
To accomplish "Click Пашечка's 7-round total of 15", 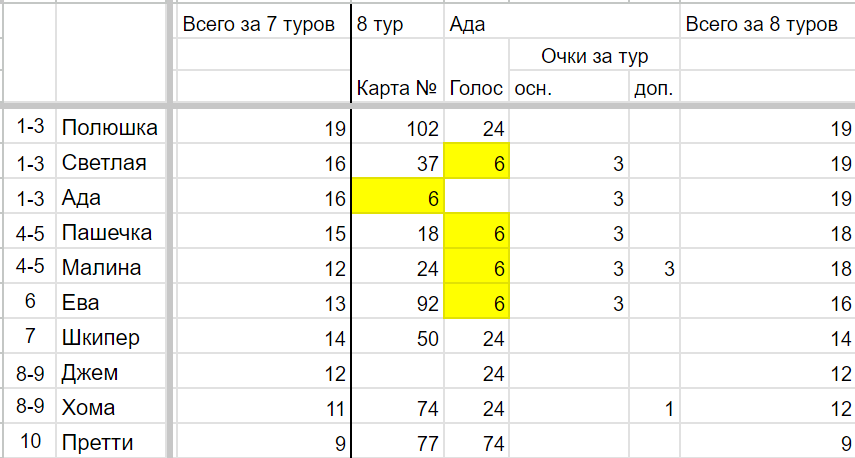I will 262,233.
